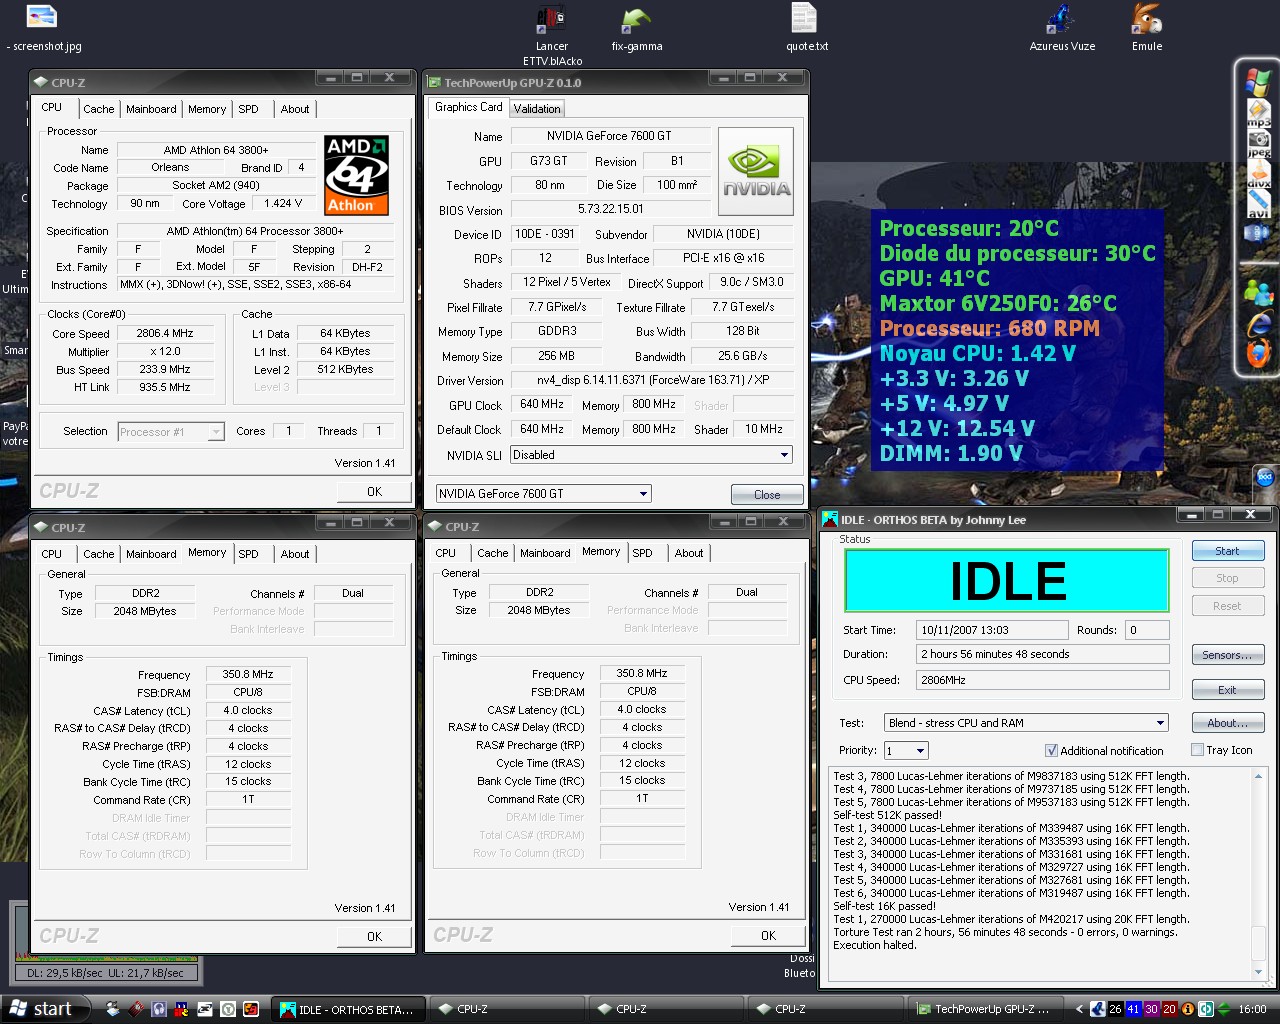This screenshot has height=1024, width=1280.
Task: Click 'Processeur: 20°C' on desktop monitor widget
Action: (968, 228)
